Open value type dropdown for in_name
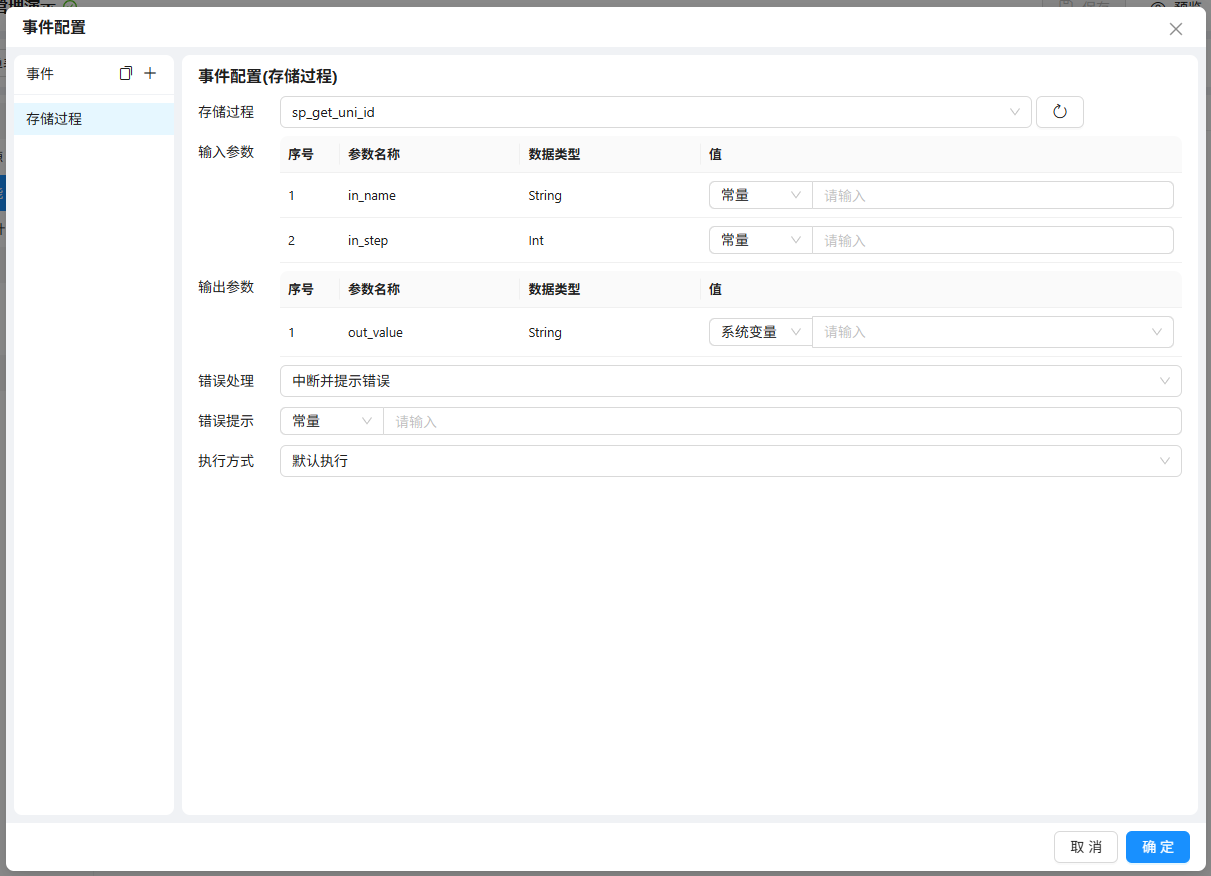Viewport: 1211px width, 876px height. click(x=760, y=195)
